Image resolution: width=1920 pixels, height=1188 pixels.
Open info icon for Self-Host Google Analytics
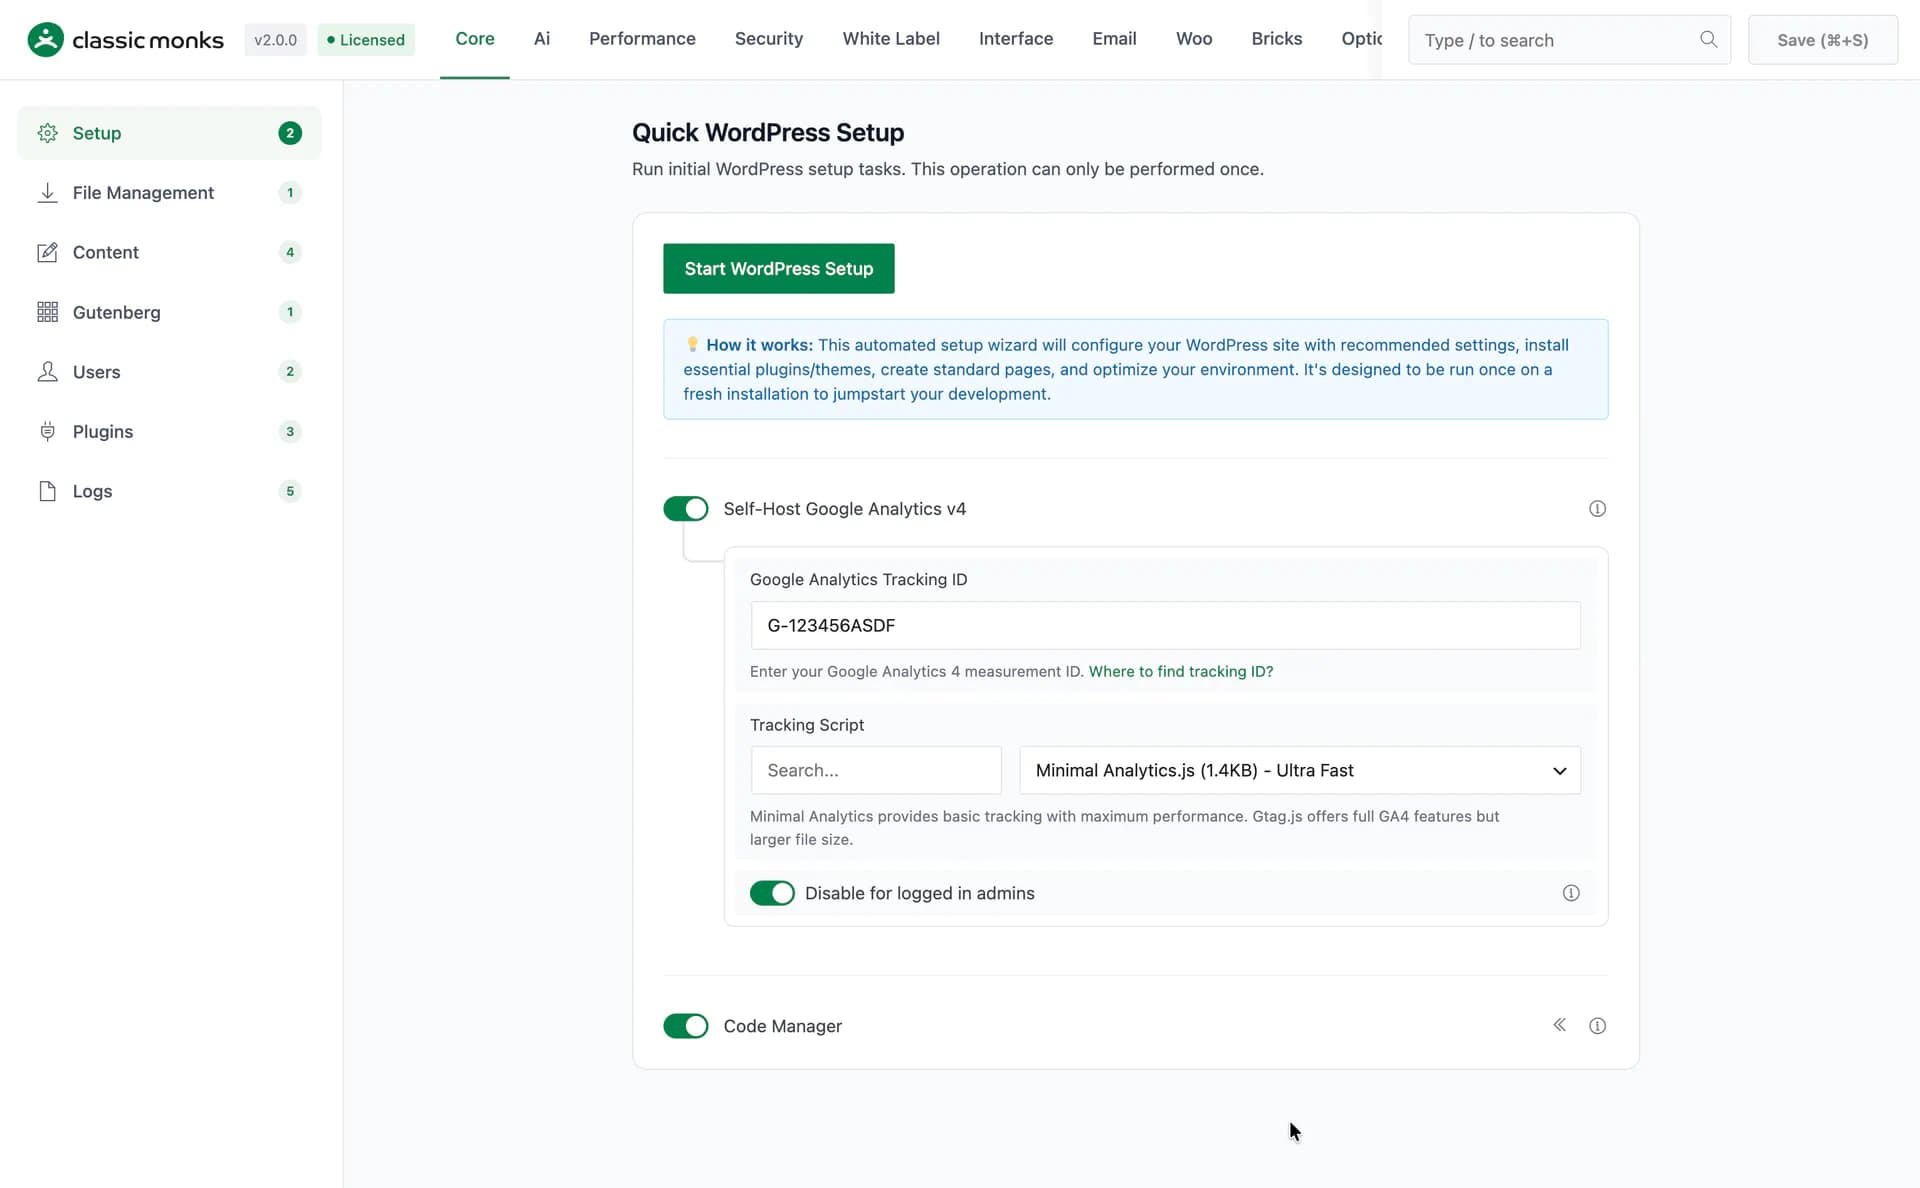1597,509
